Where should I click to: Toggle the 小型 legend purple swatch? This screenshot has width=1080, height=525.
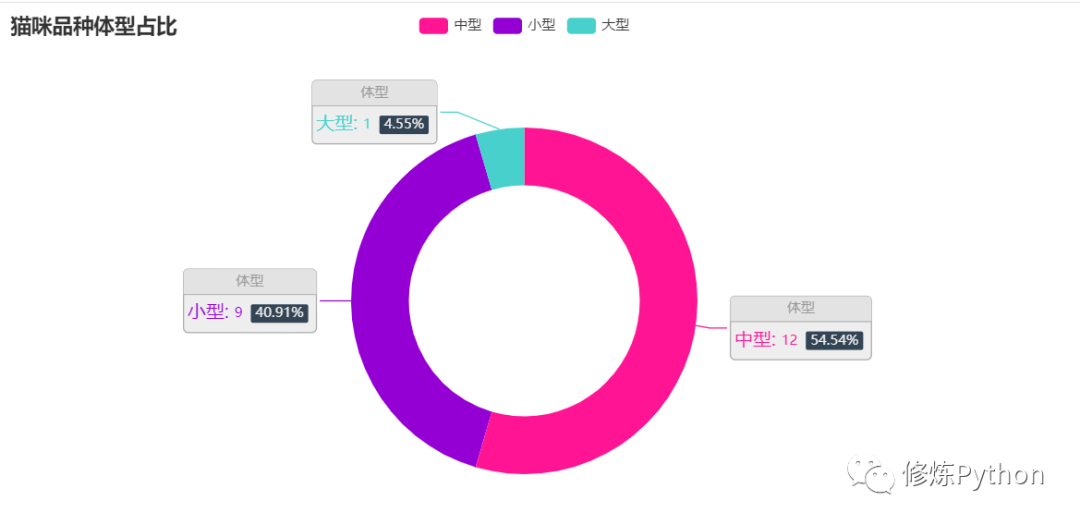tap(508, 25)
